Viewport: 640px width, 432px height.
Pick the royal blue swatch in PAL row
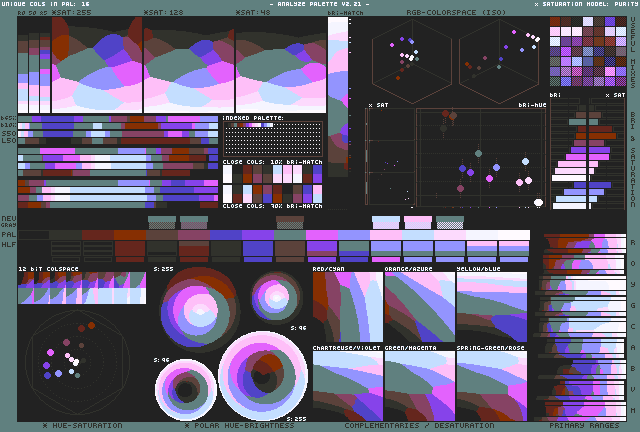click(226, 235)
